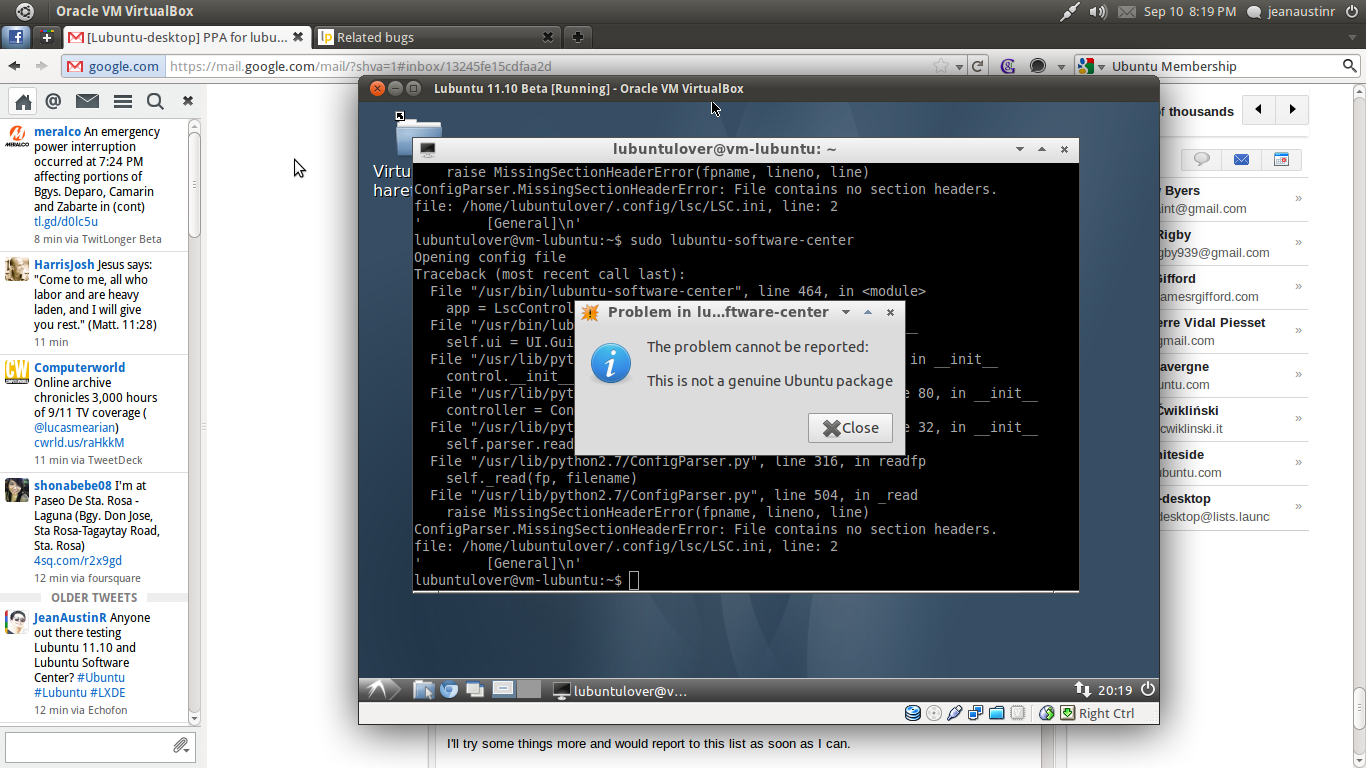Click the lists icon in Twitter sidebar
The width and height of the screenshot is (1366, 768).
[122, 101]
